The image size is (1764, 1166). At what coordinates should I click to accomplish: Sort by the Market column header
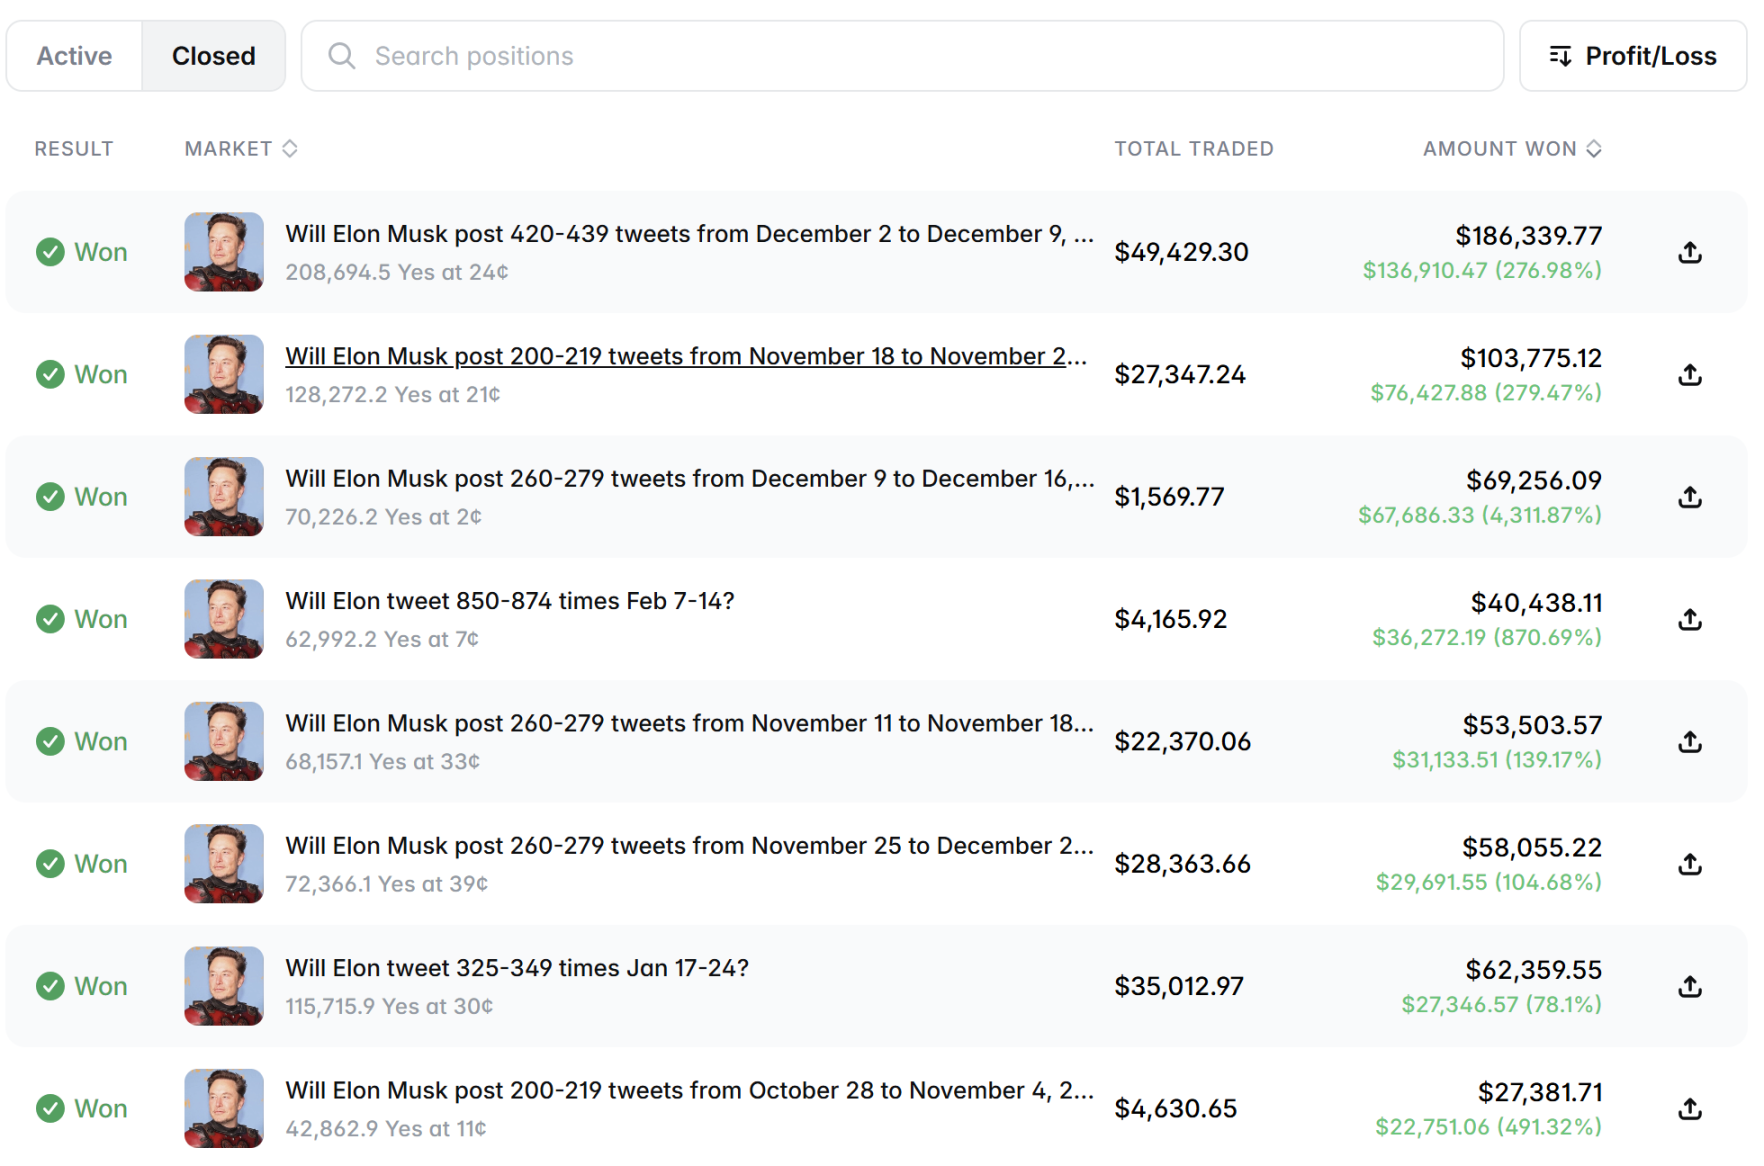pyautogui.click(x=241, y=149)
